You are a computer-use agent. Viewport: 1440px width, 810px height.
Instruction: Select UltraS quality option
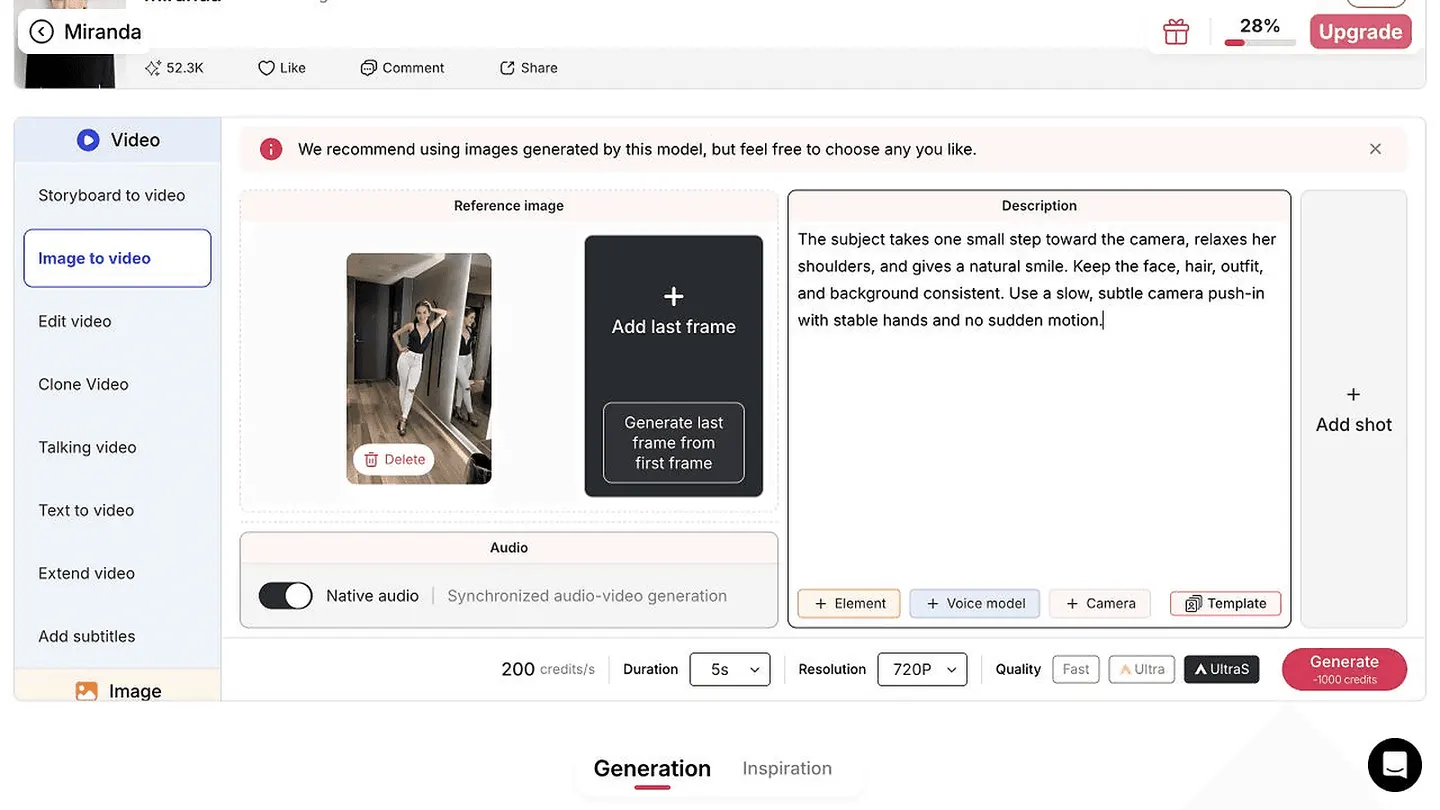1221,669
